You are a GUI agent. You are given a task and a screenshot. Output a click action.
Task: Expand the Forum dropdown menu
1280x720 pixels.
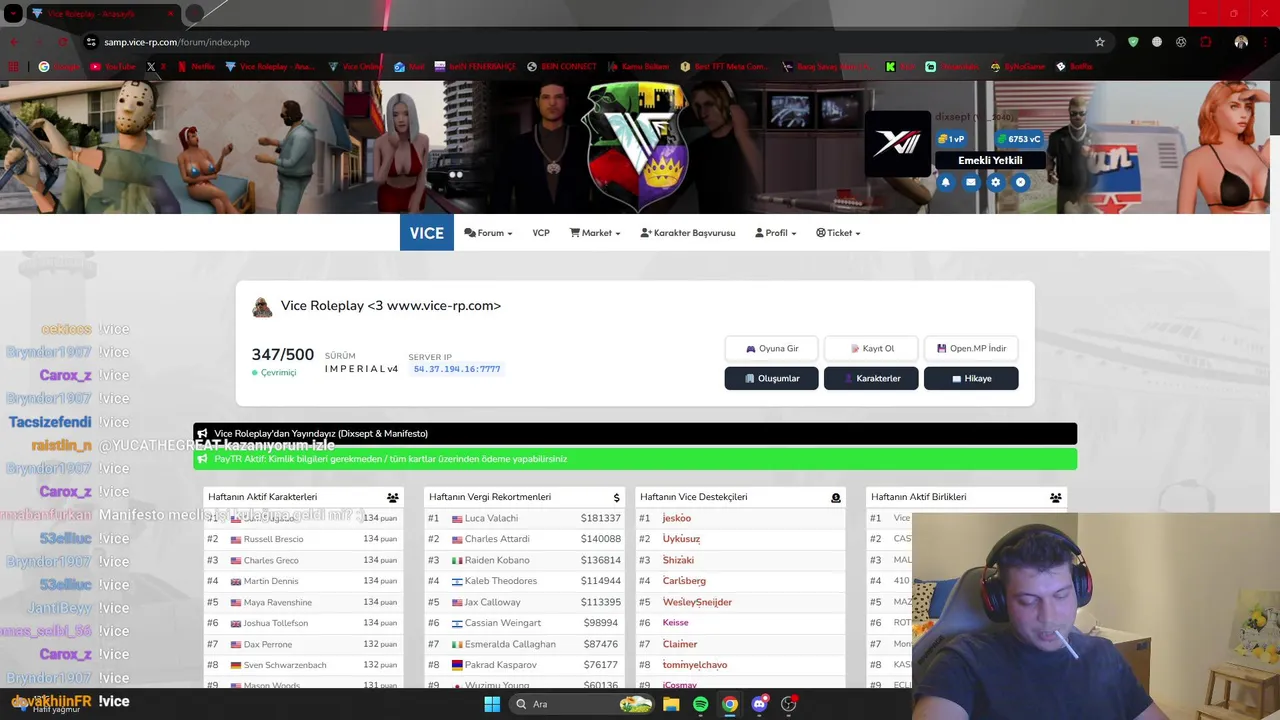pos(488,233)
